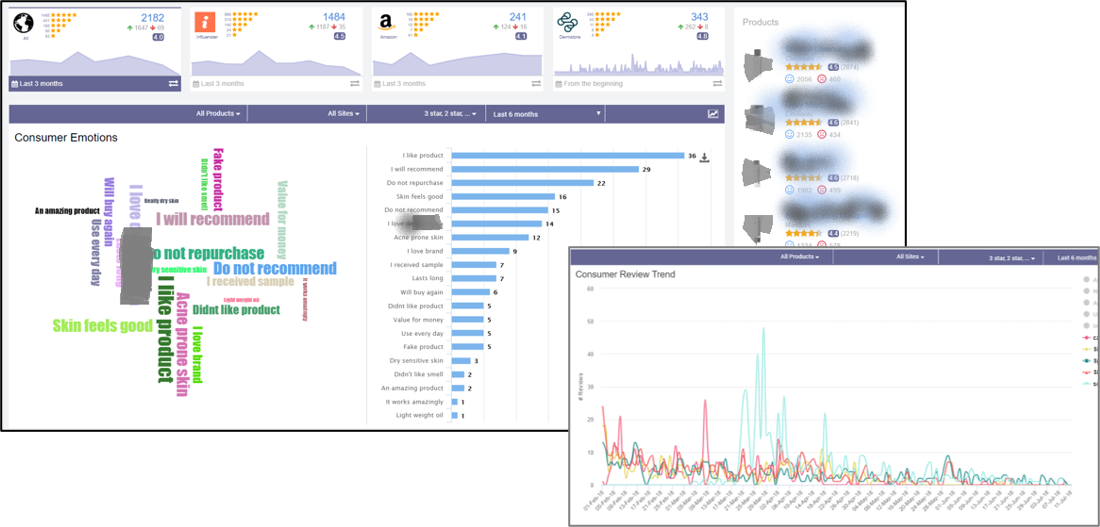Download the consumer emotions bar chart
This screenshot has width=1100, height=527.
point(705,157)
